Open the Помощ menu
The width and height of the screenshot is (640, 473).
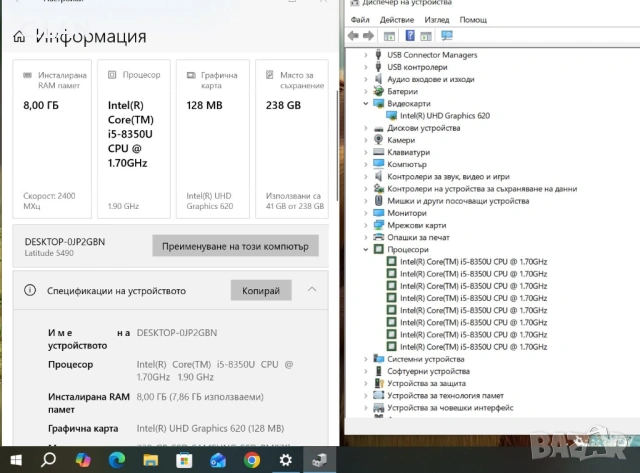click(473, 20)
